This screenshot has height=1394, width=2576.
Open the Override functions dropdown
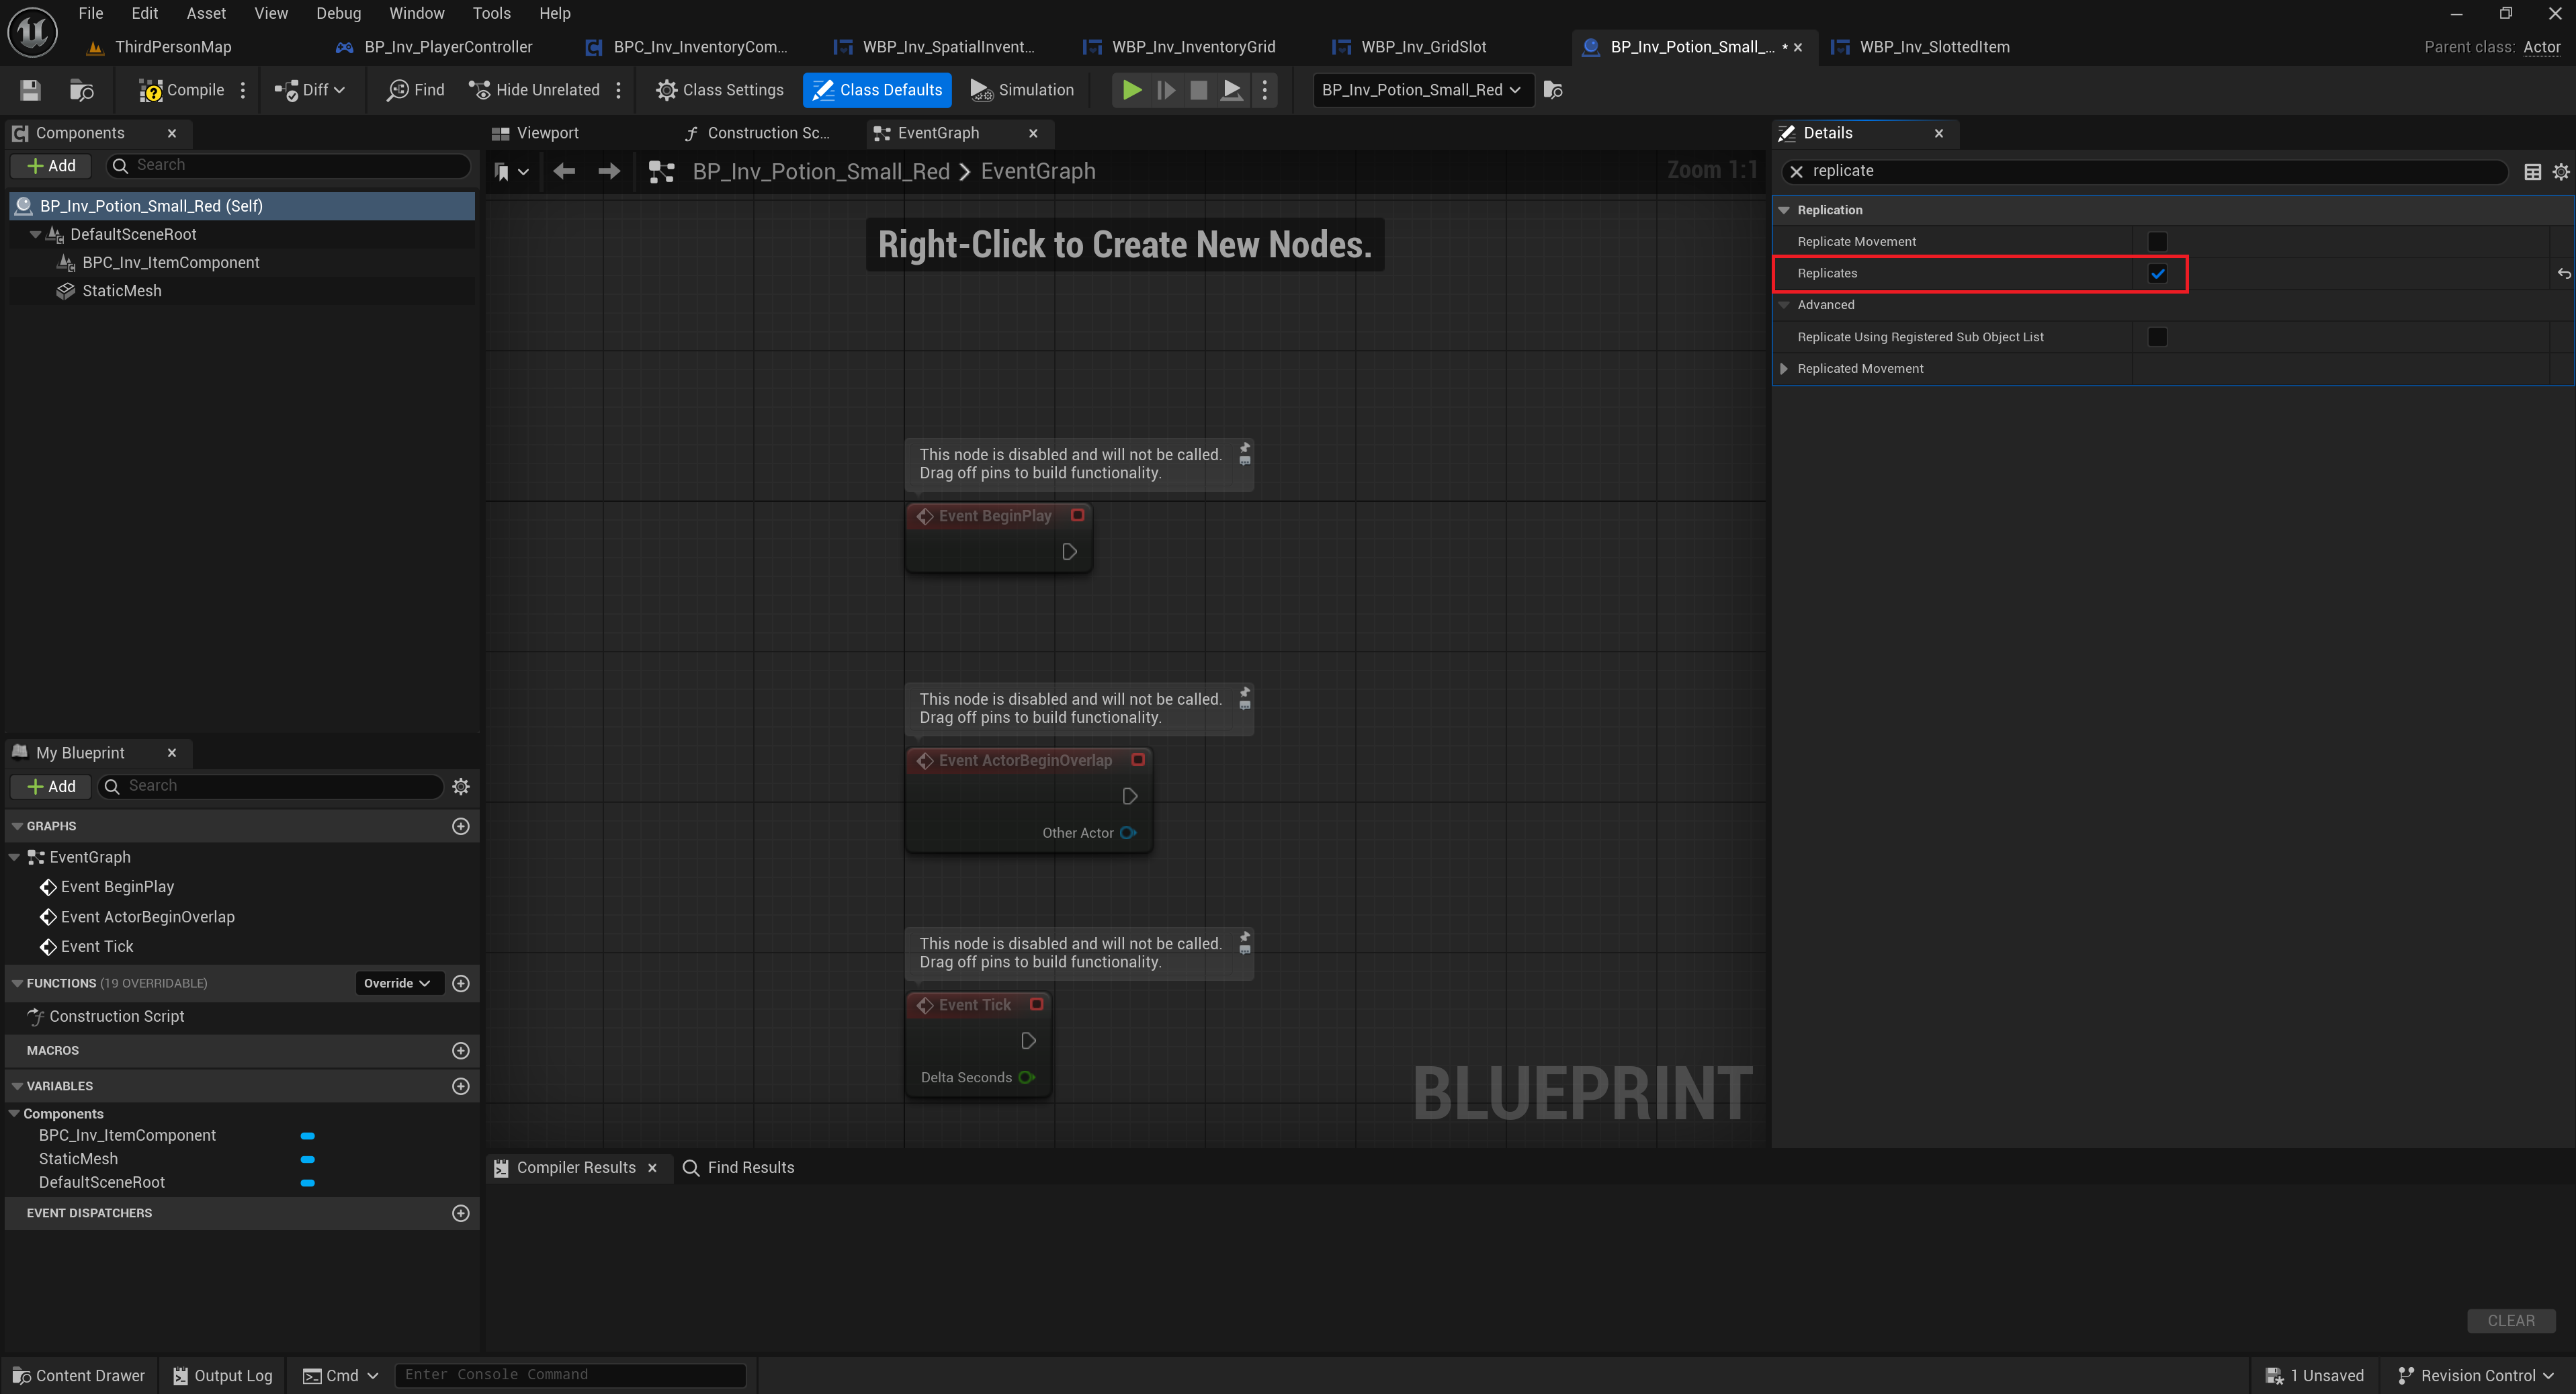[x=397, y=983]
